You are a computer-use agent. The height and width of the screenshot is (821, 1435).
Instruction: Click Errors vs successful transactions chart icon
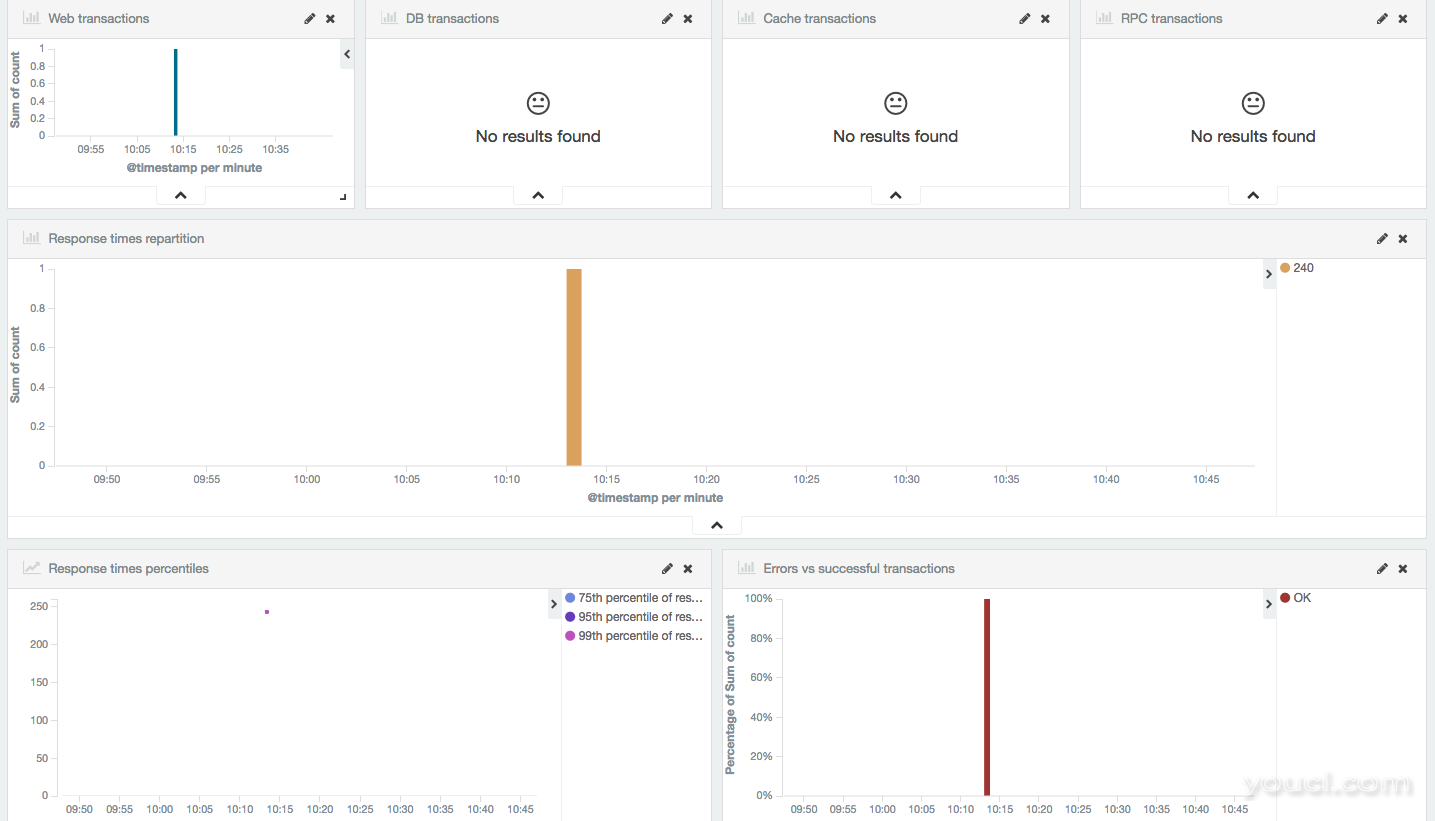[x=746, y=568]
